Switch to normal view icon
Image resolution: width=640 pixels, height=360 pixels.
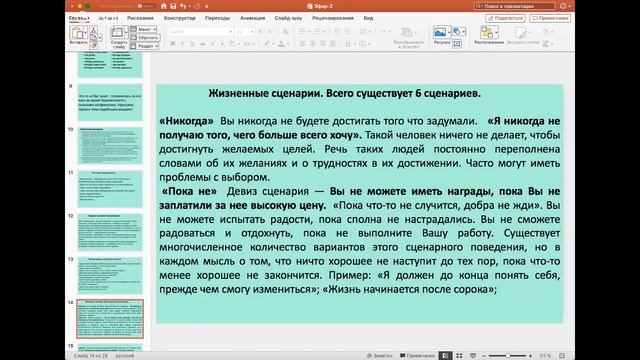pyautogui.click(x=445, y=356)
